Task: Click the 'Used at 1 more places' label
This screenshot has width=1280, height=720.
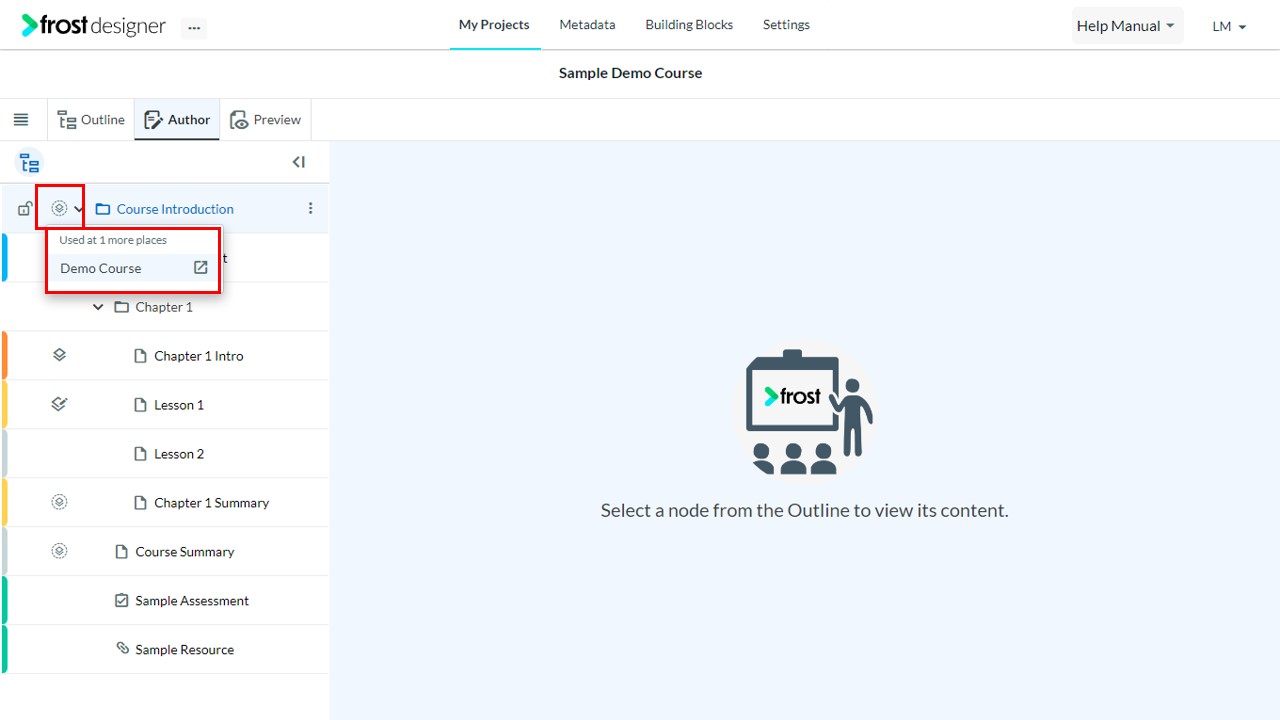Action: 113,240
